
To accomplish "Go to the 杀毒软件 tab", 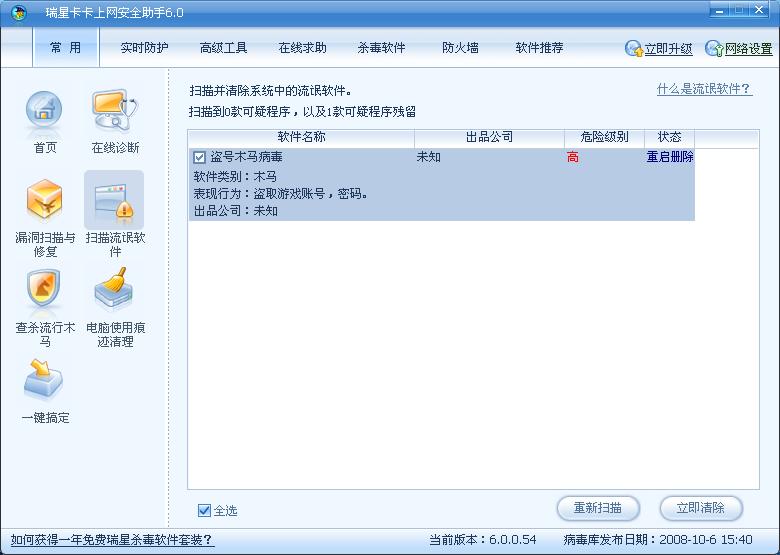I will [382, 48].
